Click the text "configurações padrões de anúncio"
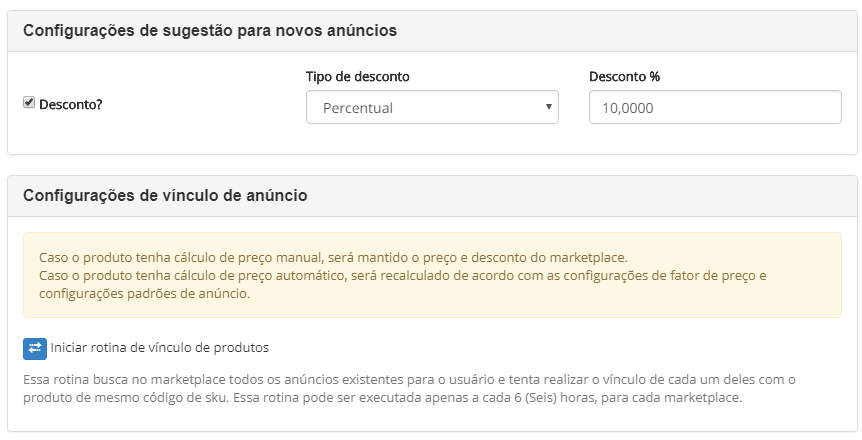 pos(145,294)
